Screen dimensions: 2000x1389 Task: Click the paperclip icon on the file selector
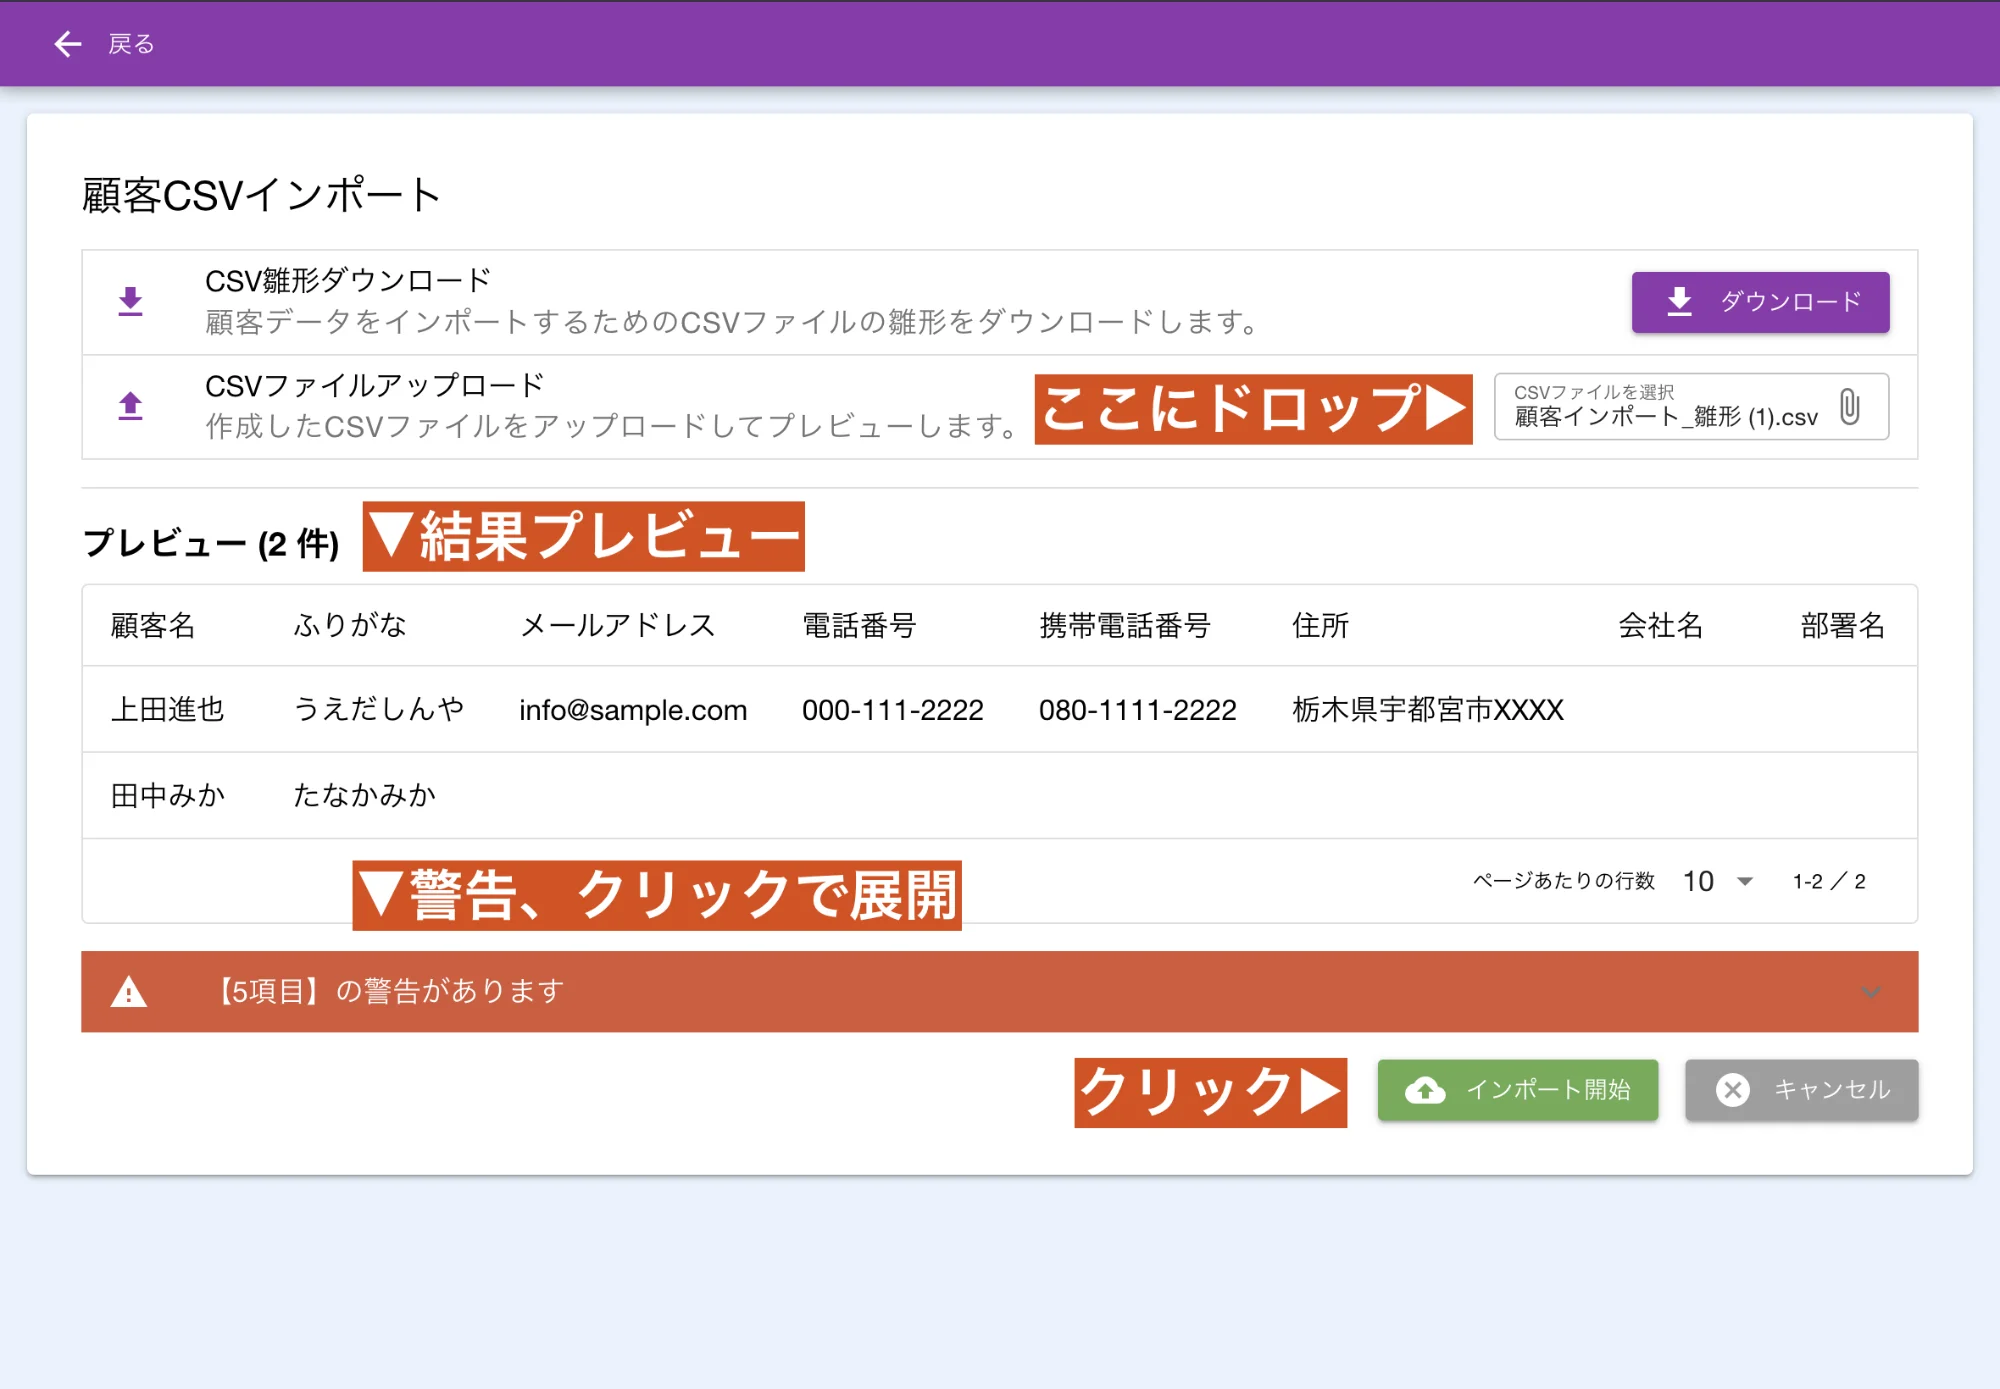pyautogui.click(x=1851, y=406)
